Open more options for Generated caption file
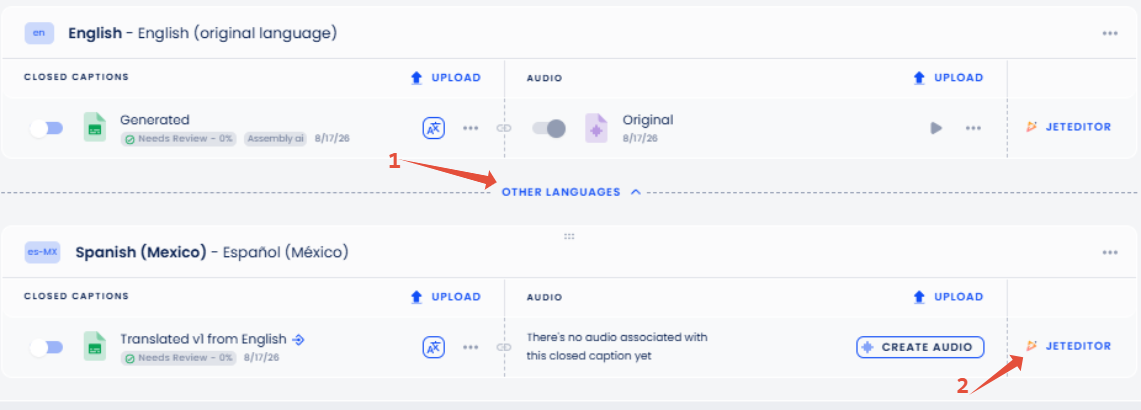This screenshot has width=1141, height=410. pos(471,128)
